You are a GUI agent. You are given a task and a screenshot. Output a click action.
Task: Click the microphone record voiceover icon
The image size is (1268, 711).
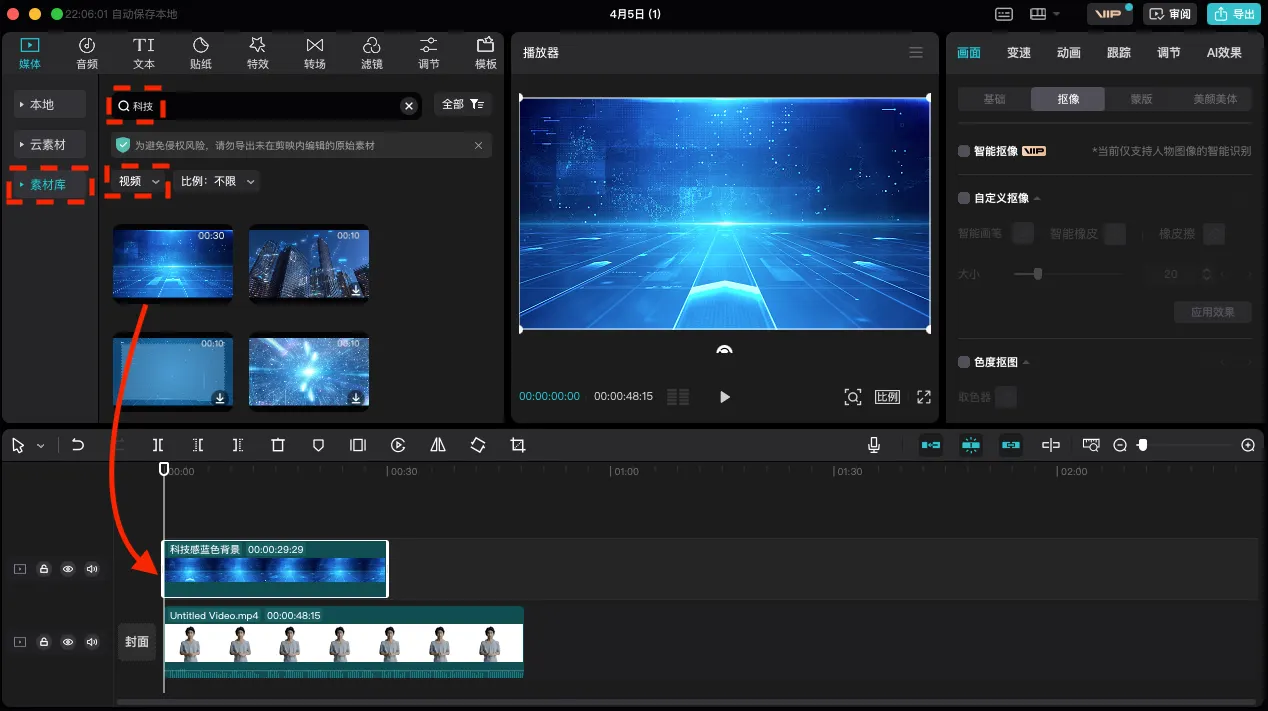point(874,445)
